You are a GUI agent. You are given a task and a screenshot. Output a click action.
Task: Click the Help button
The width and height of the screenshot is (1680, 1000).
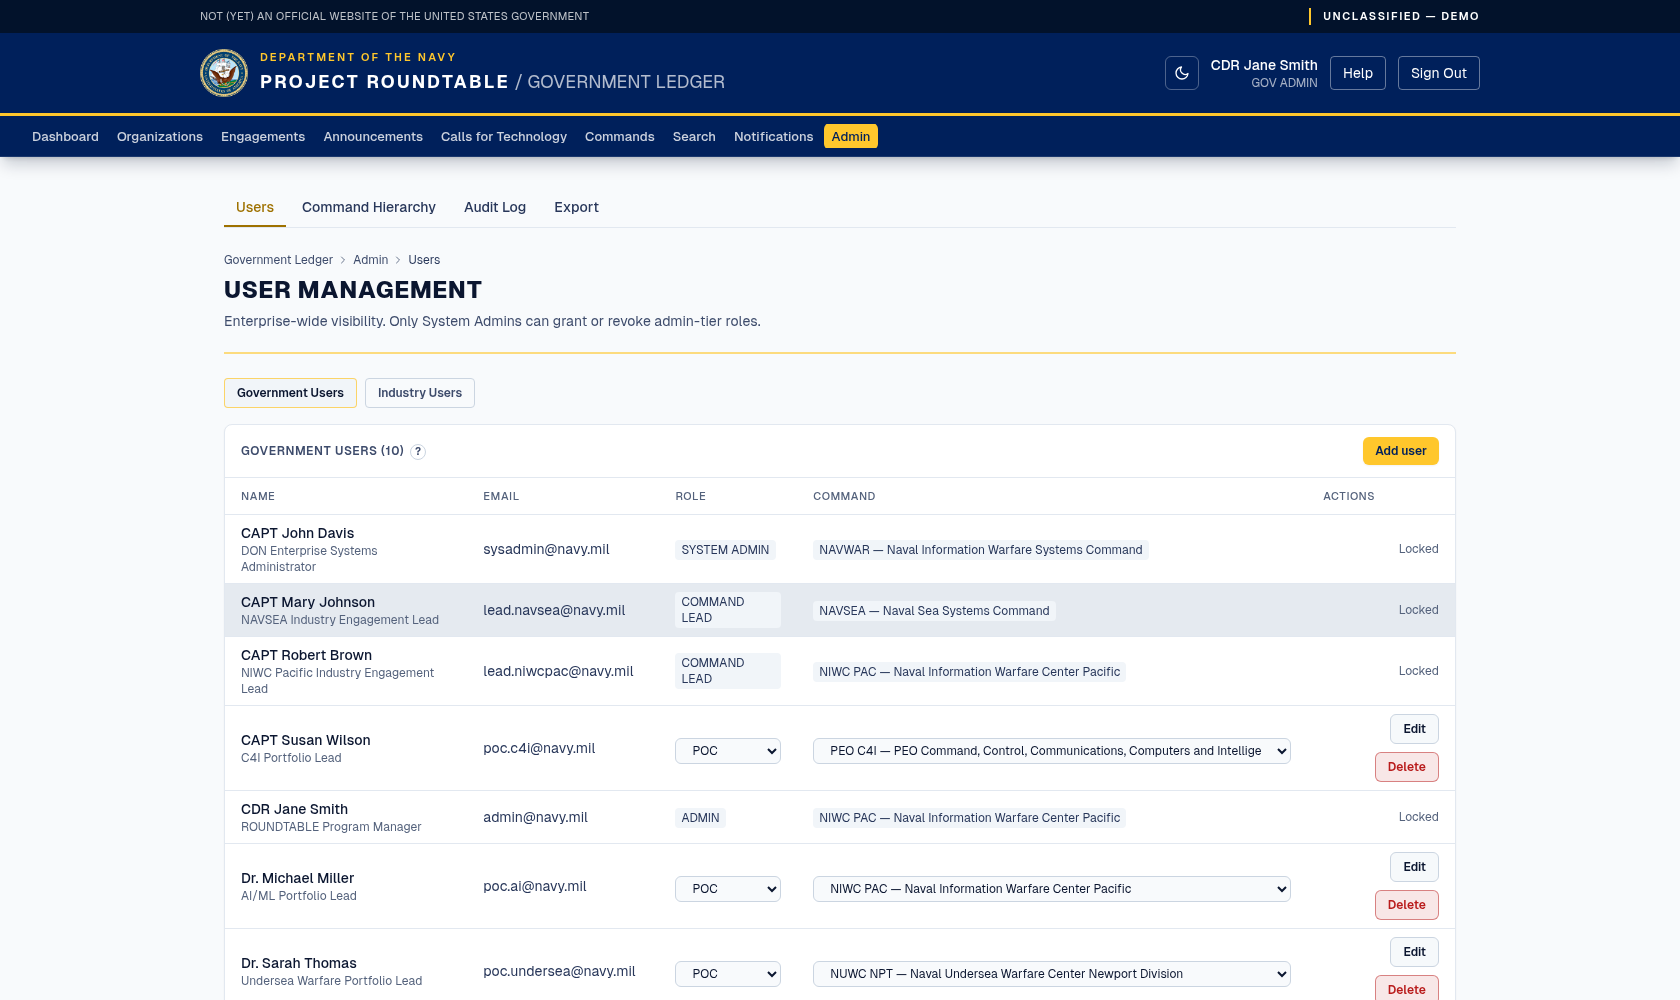[1358, 73]
